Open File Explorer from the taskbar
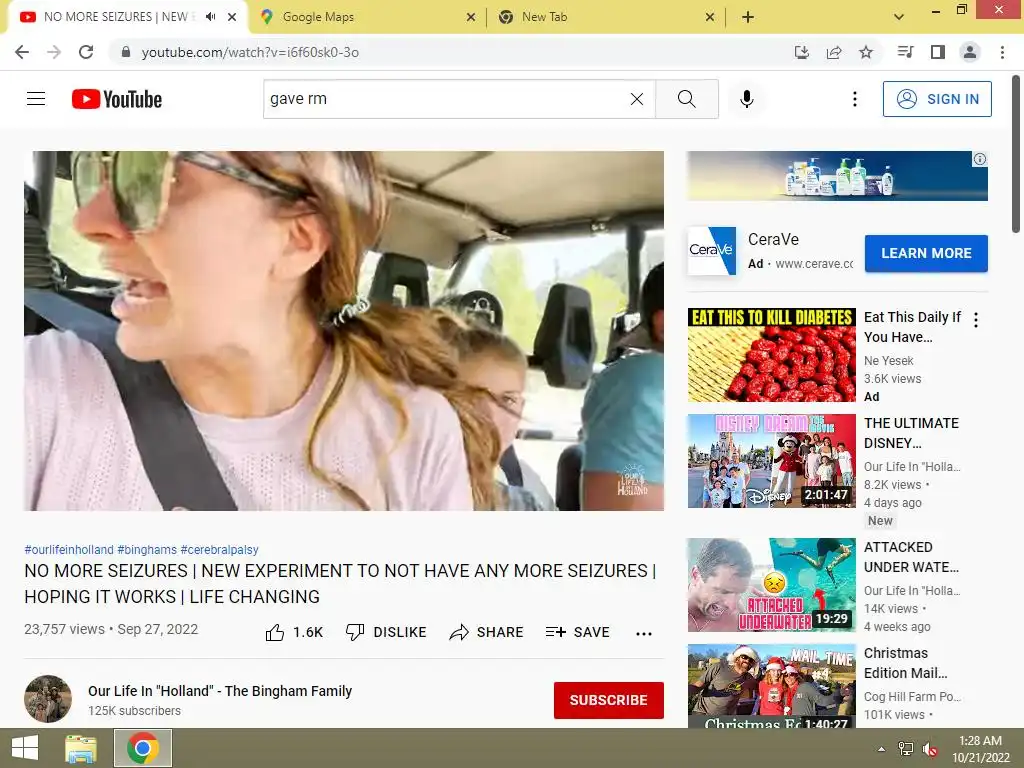 click(80, 748)
